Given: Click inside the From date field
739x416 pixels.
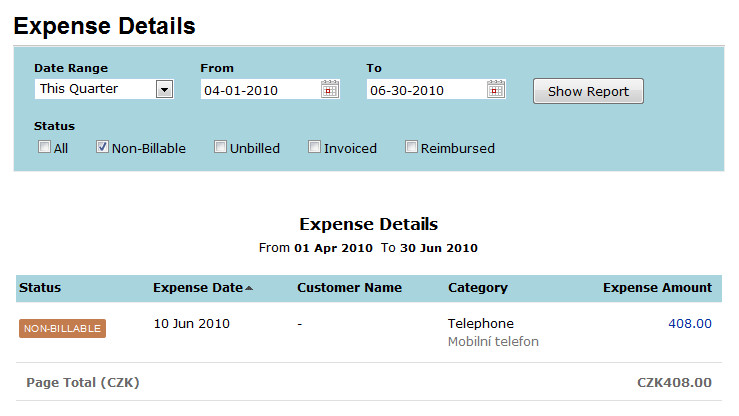Looking at the screenshot, I should coord(261,90).
